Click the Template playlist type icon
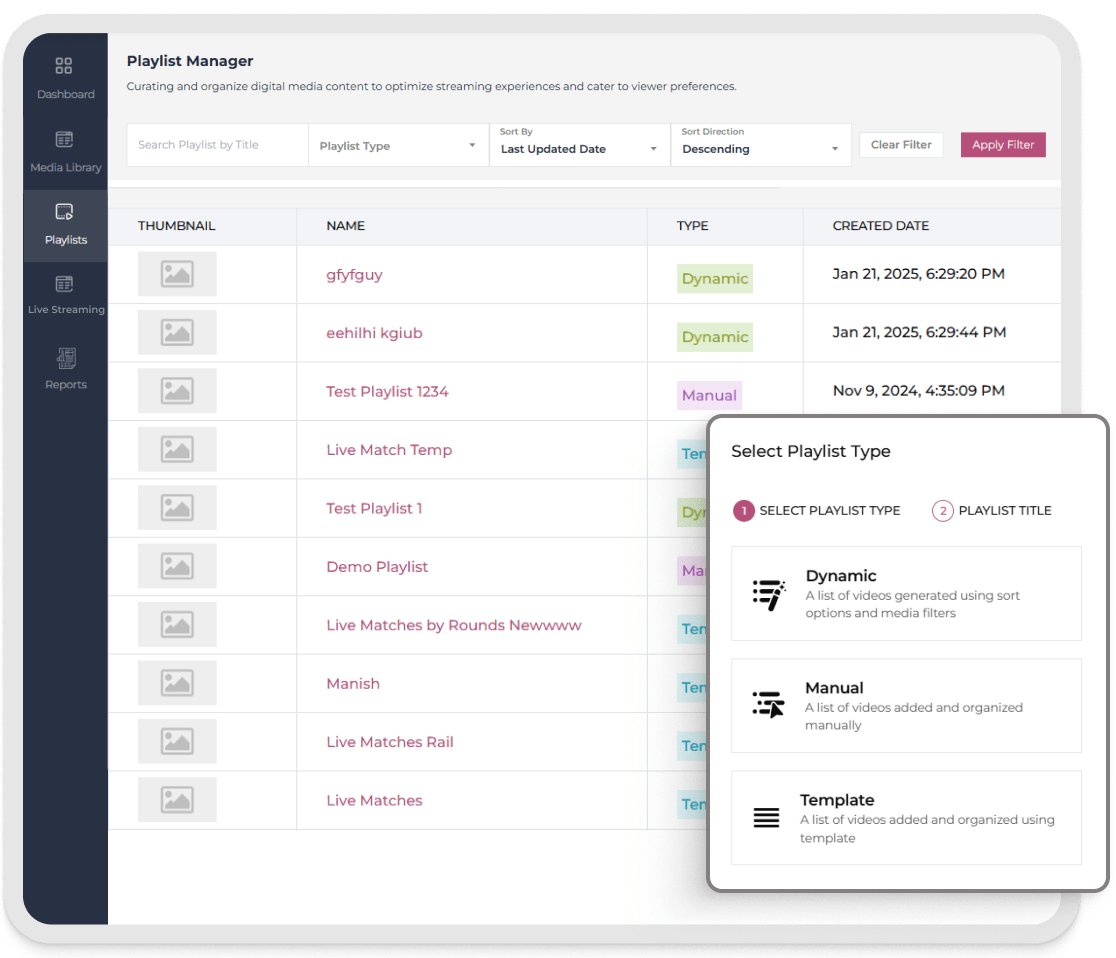 (x=766, y=818)
